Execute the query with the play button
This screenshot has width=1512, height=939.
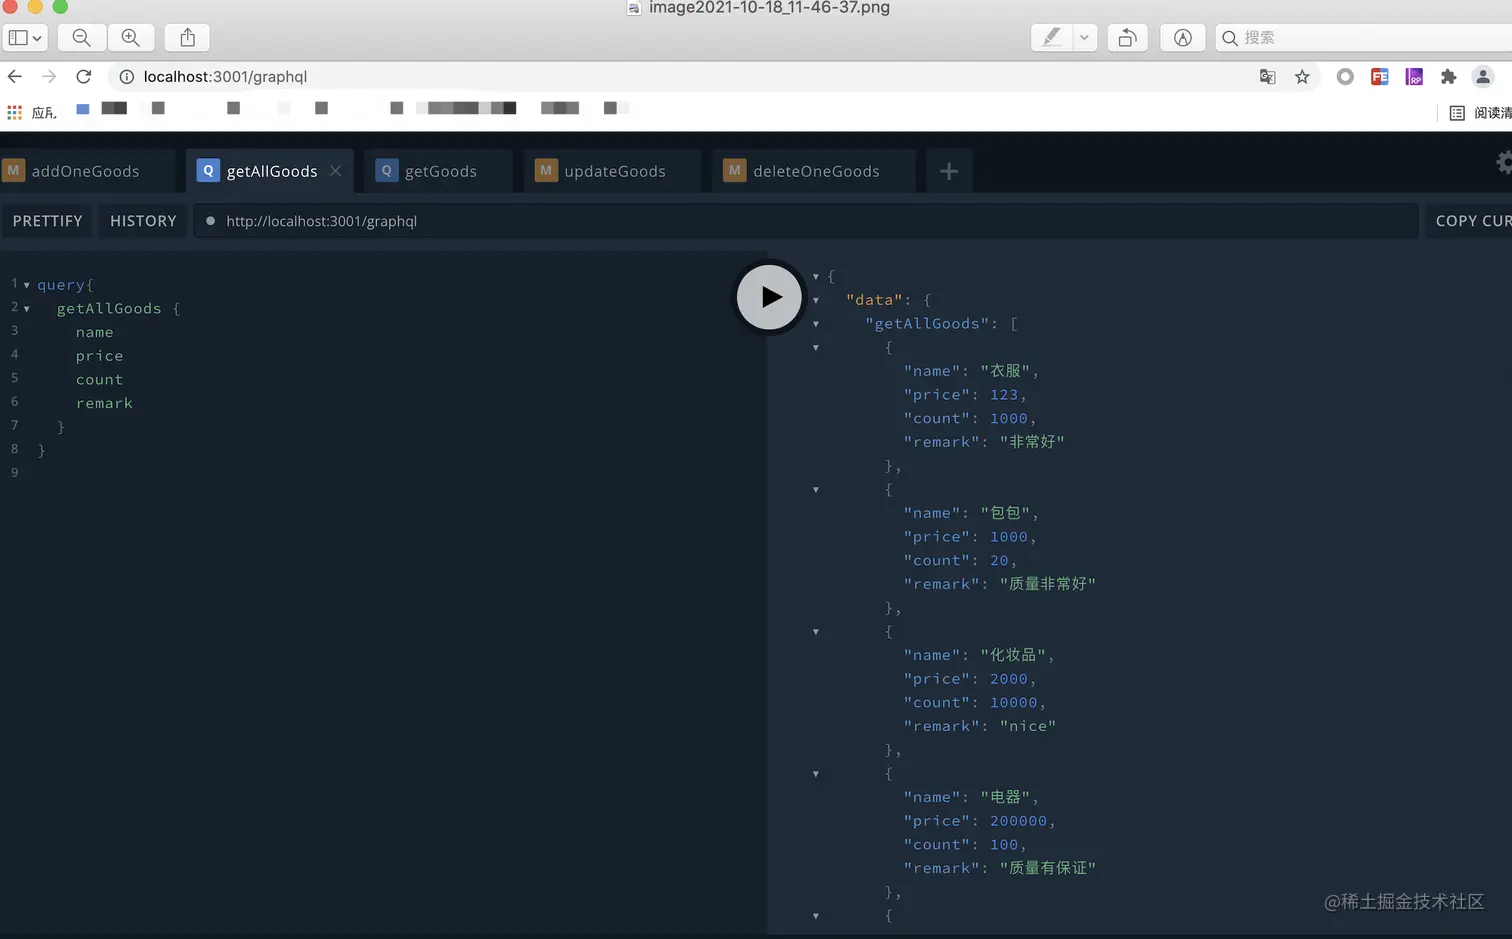[x=769, y=296]
